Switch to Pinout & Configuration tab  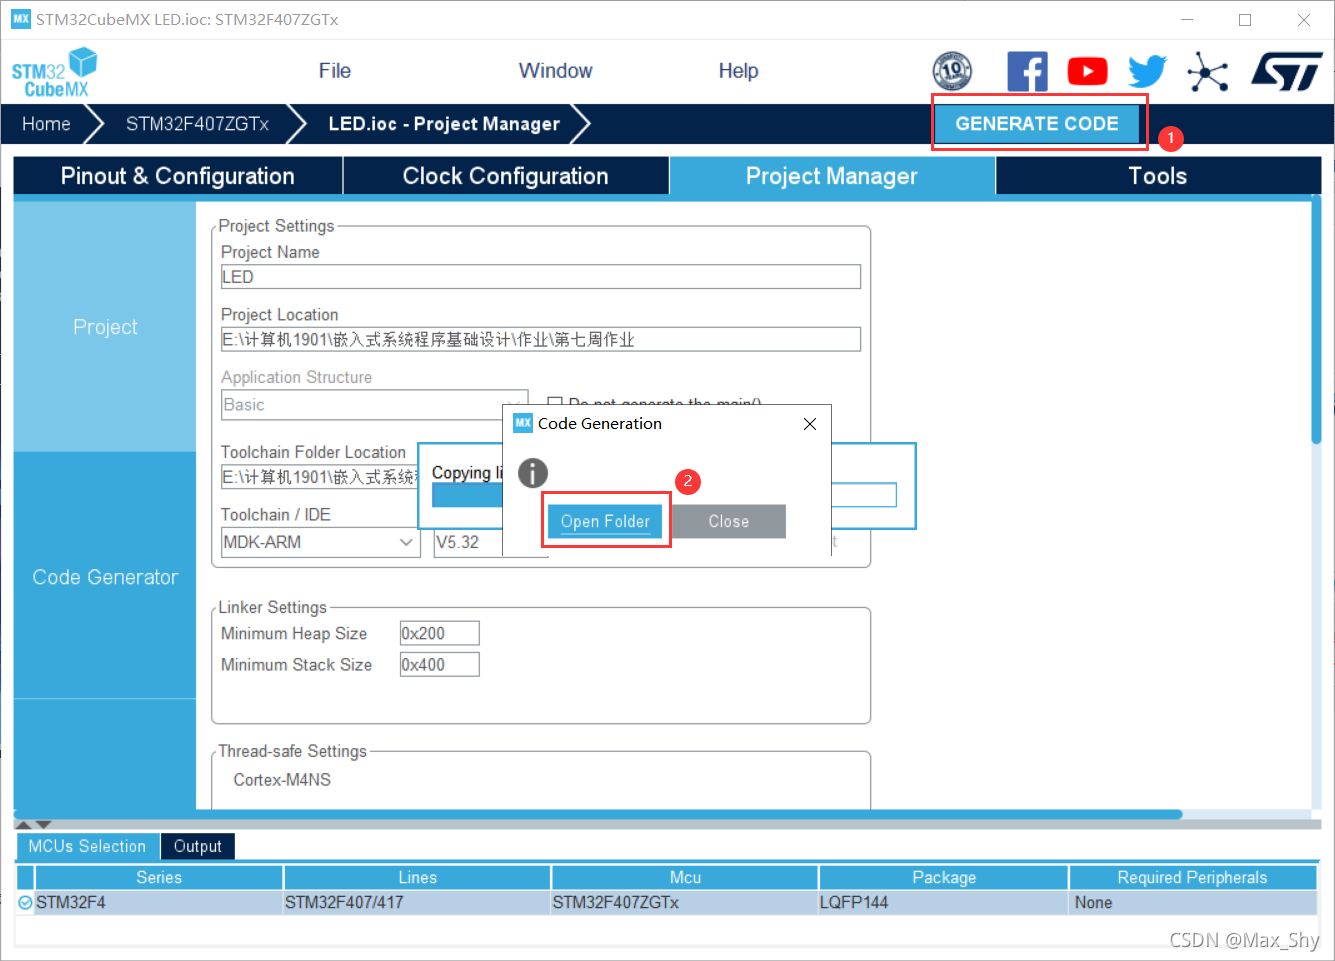178,176
